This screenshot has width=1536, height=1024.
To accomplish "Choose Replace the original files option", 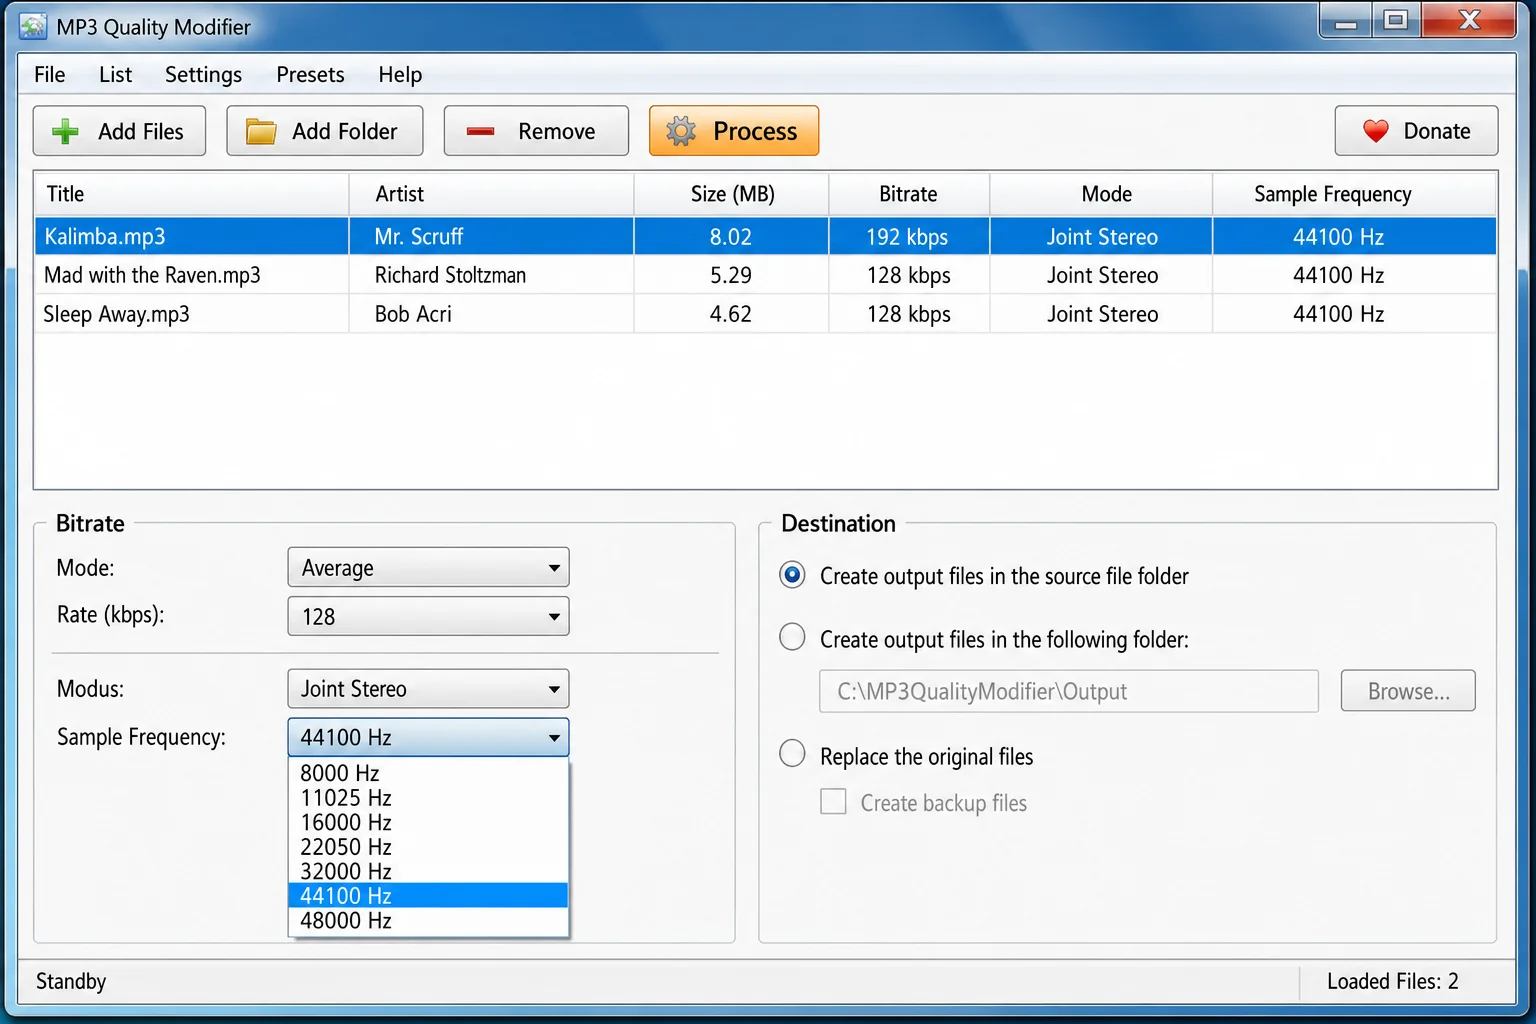I will point(792,753).
